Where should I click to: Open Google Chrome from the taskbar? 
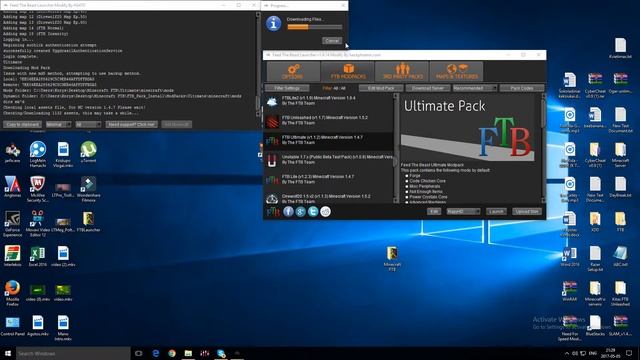[x=172, y=353]
